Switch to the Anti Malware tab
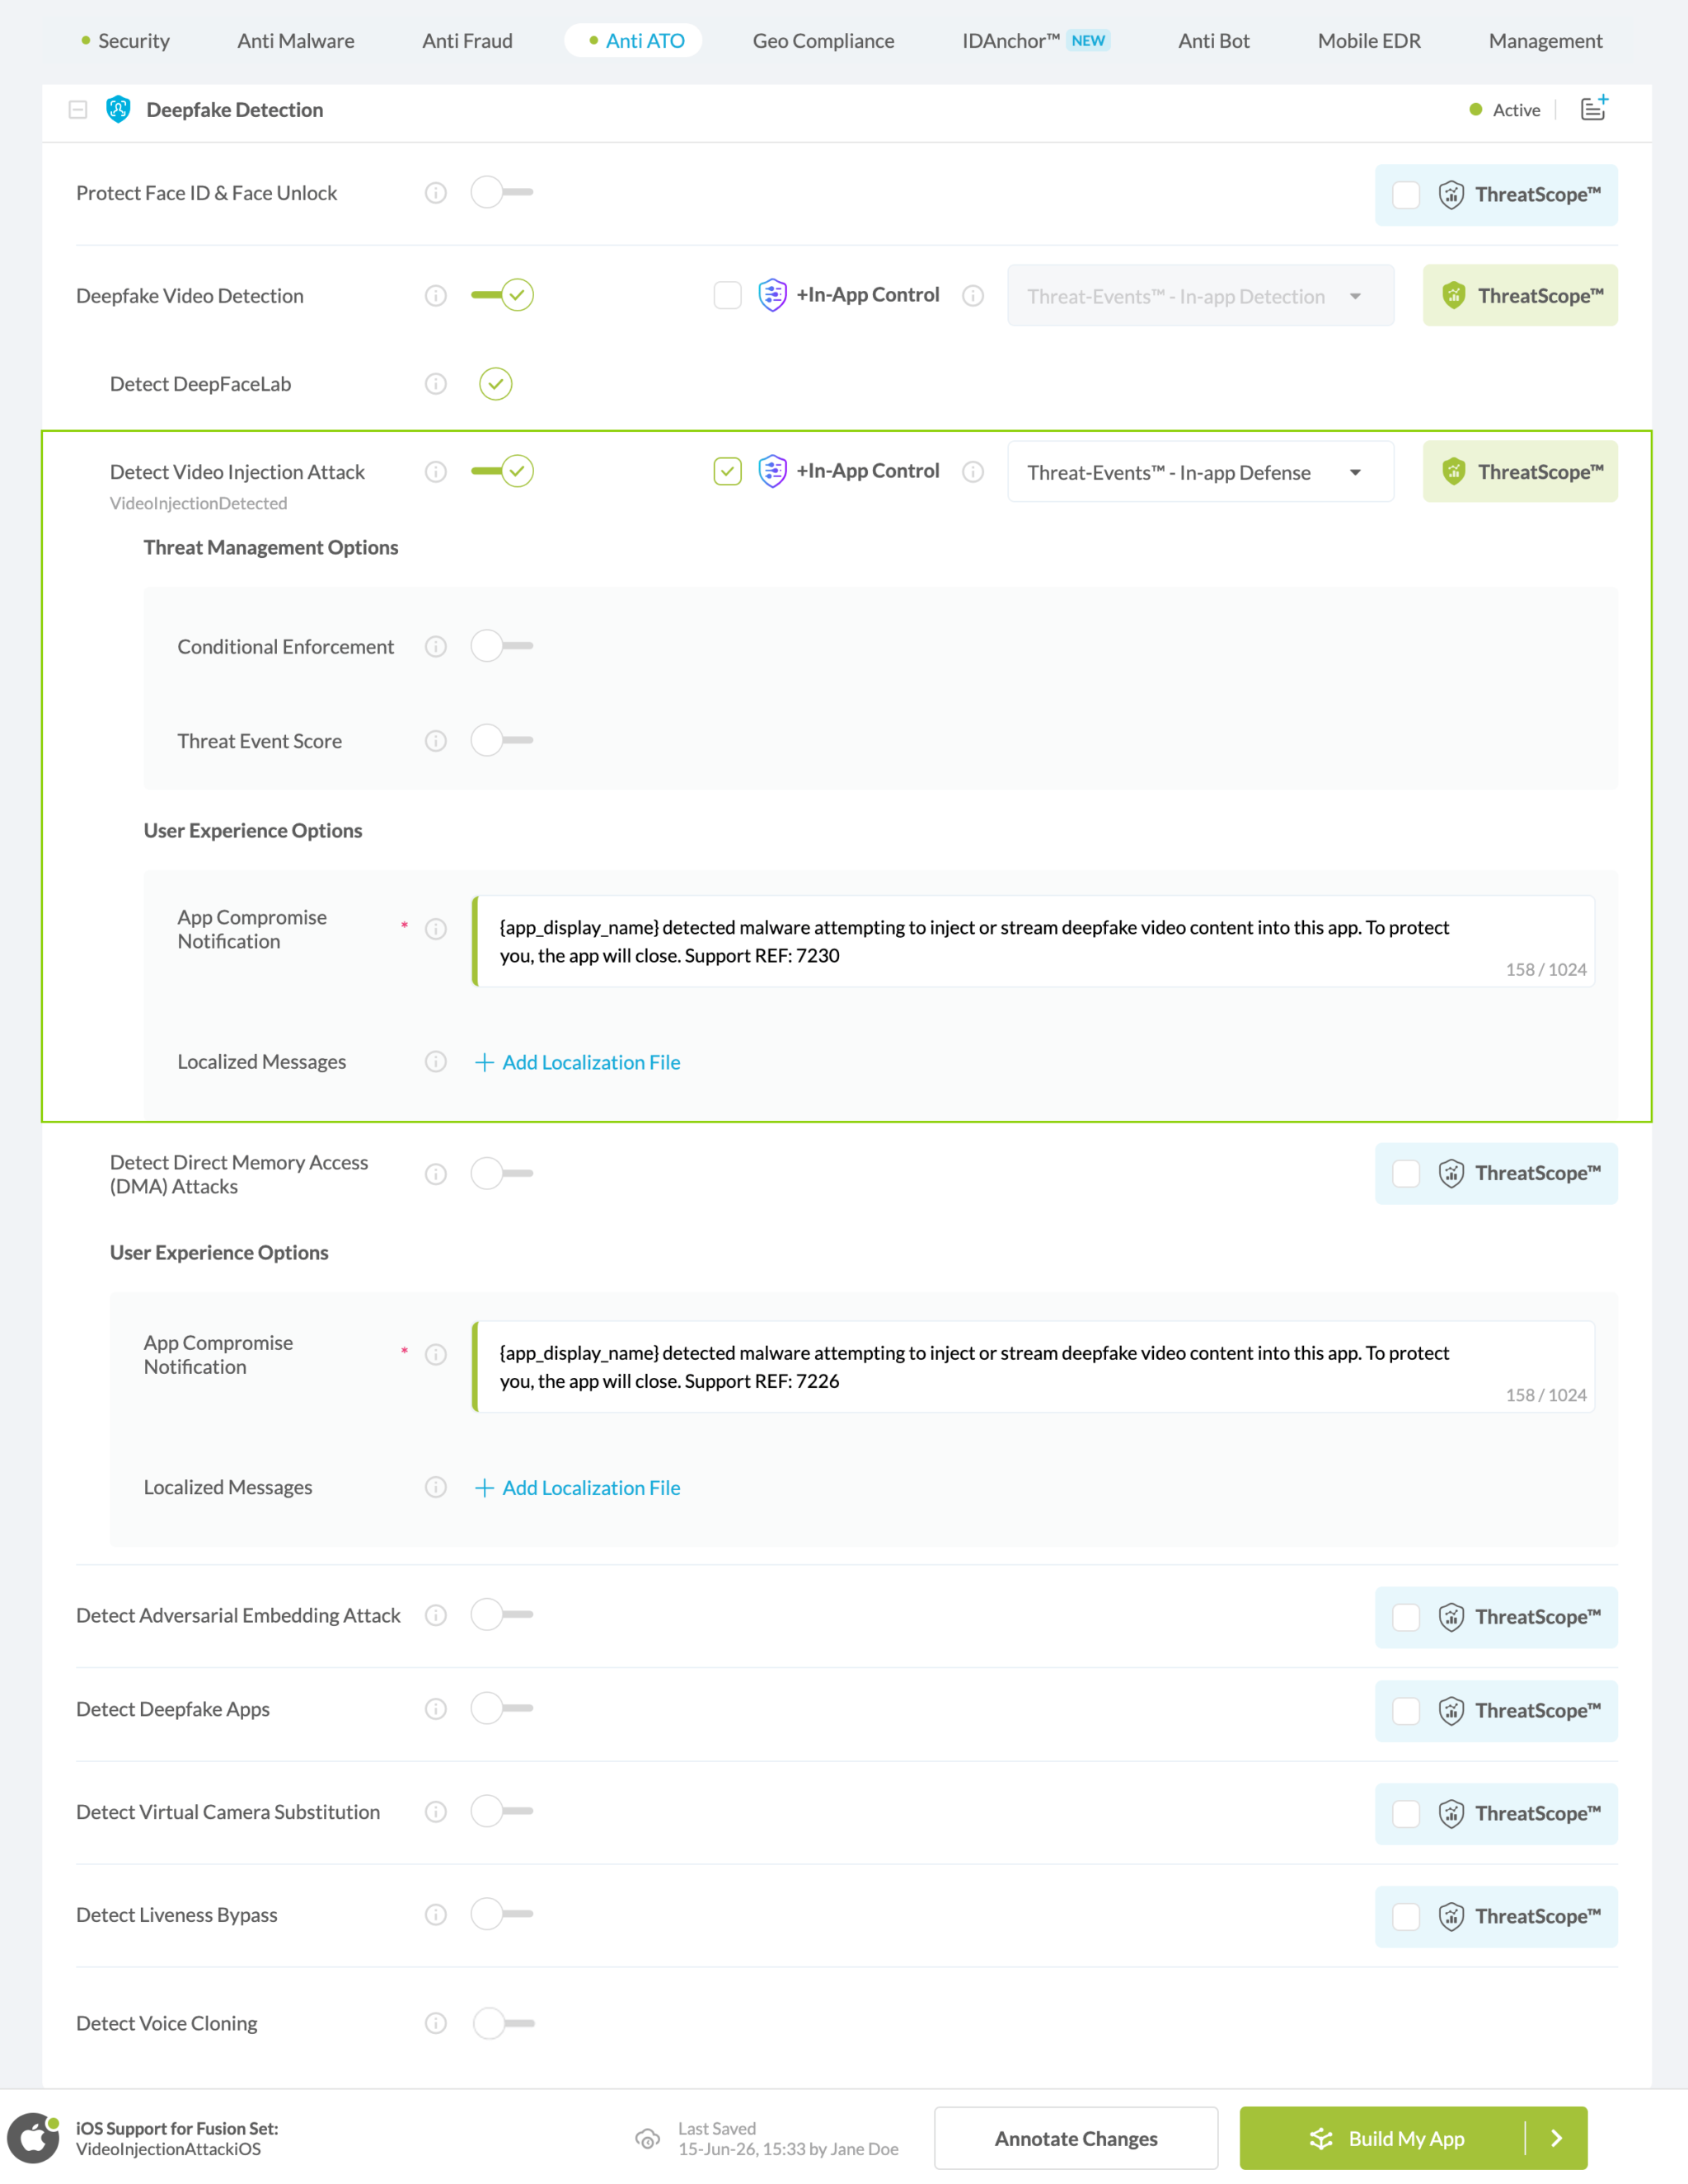The image size is (1688, 2184). pos(296,41)
